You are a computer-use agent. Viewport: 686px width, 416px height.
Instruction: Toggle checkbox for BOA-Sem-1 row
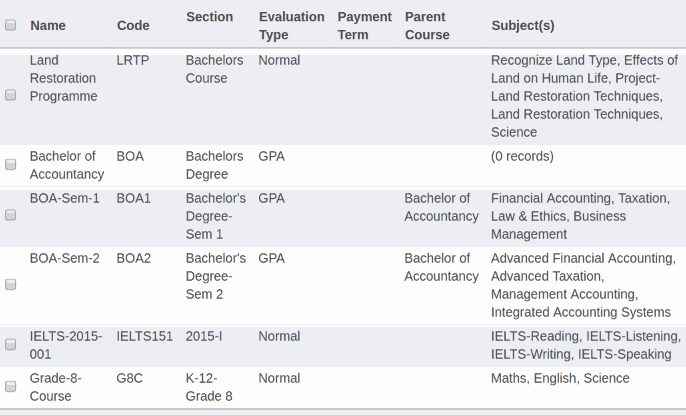point(10,215)
